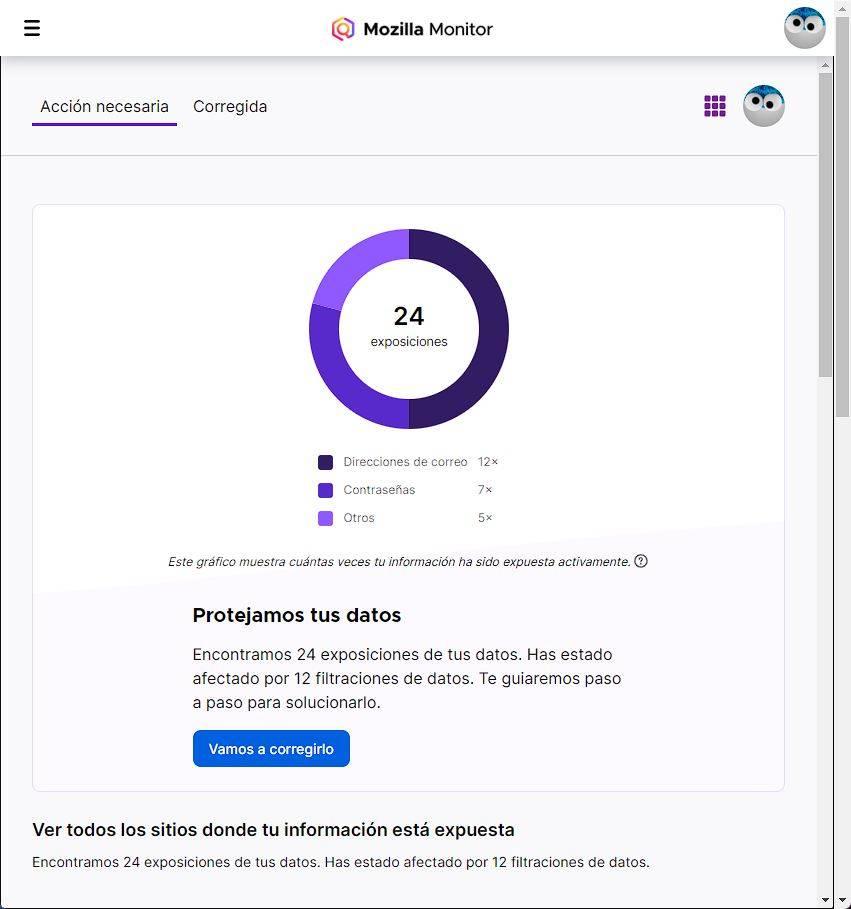This screenshot has height=909, width=851.
Task: Select the Otros legend entry
Action: 360,518
